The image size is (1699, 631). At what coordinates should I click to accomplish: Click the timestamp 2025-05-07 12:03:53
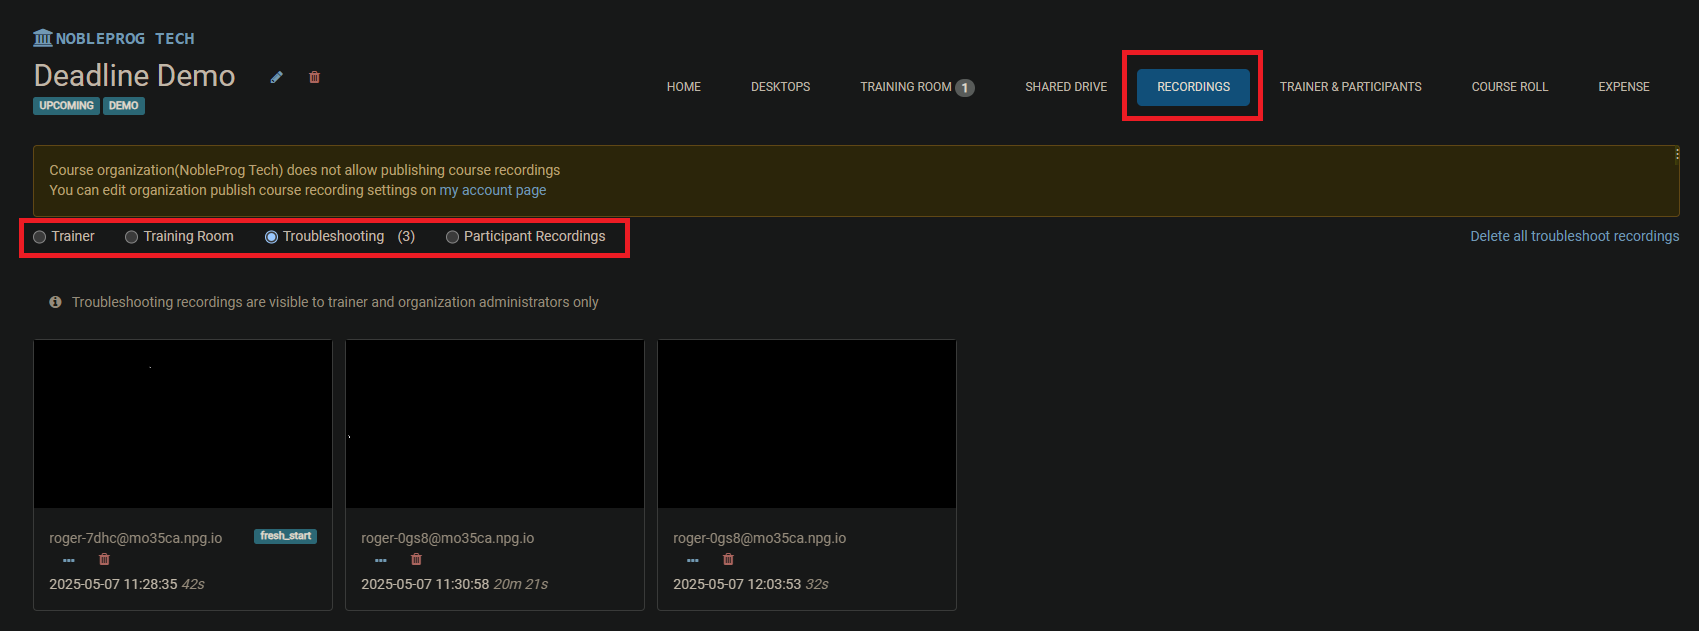pyautogui.click(x=737, y=584)
